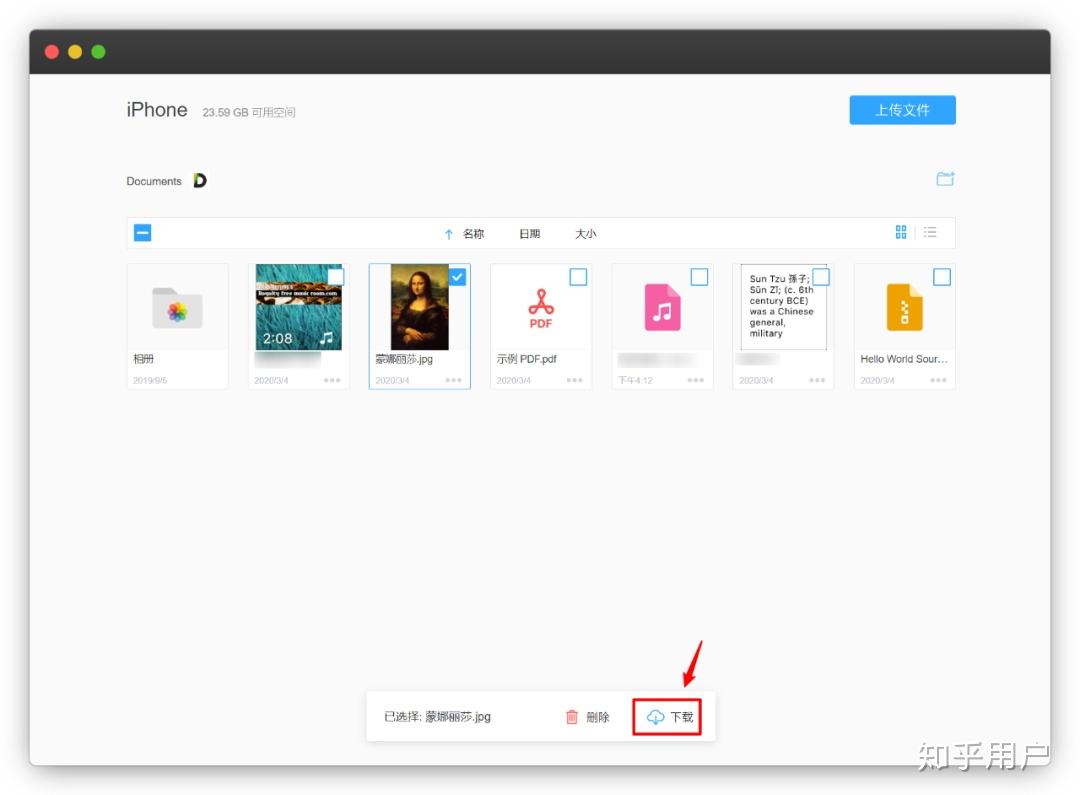Sort files by date (日期)

529,234
